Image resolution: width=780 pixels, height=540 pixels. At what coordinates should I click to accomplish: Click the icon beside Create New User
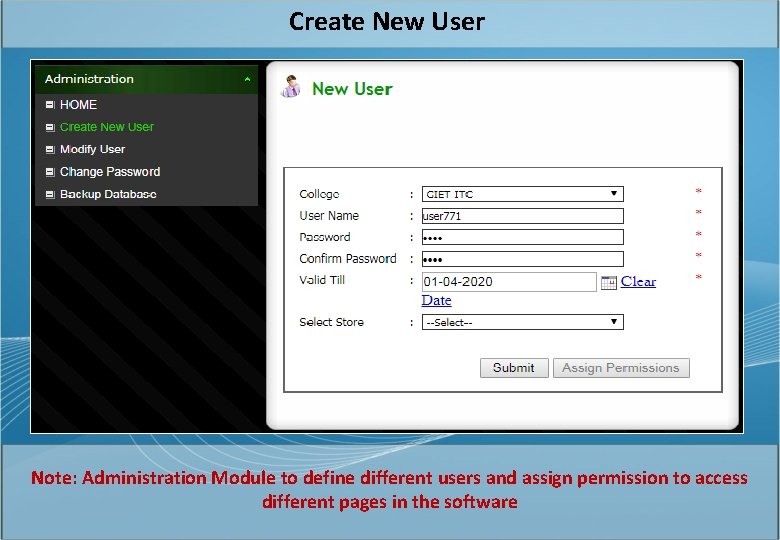pyautogui.click(x=50, y=127)
